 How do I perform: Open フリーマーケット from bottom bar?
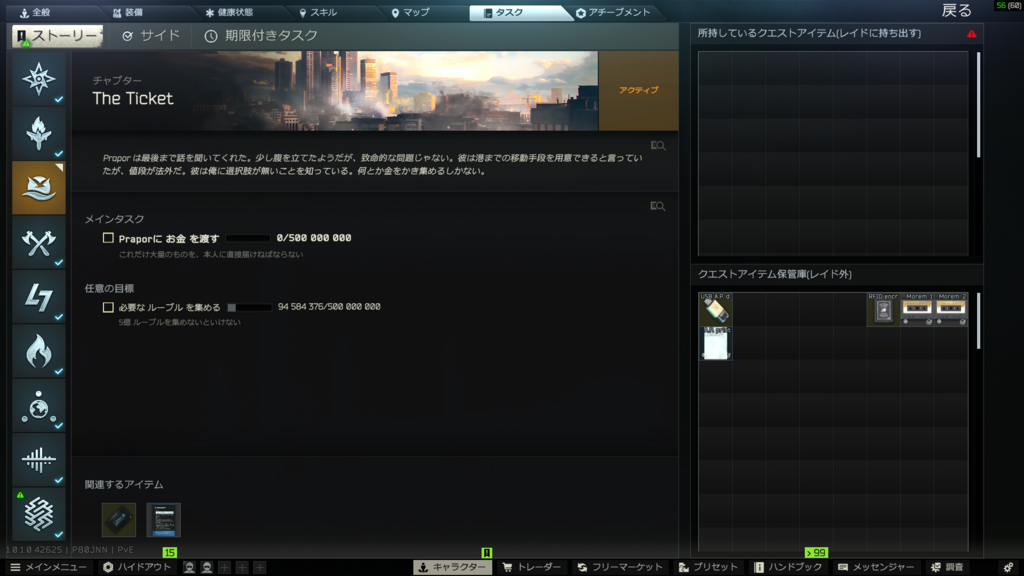point(613,567)
